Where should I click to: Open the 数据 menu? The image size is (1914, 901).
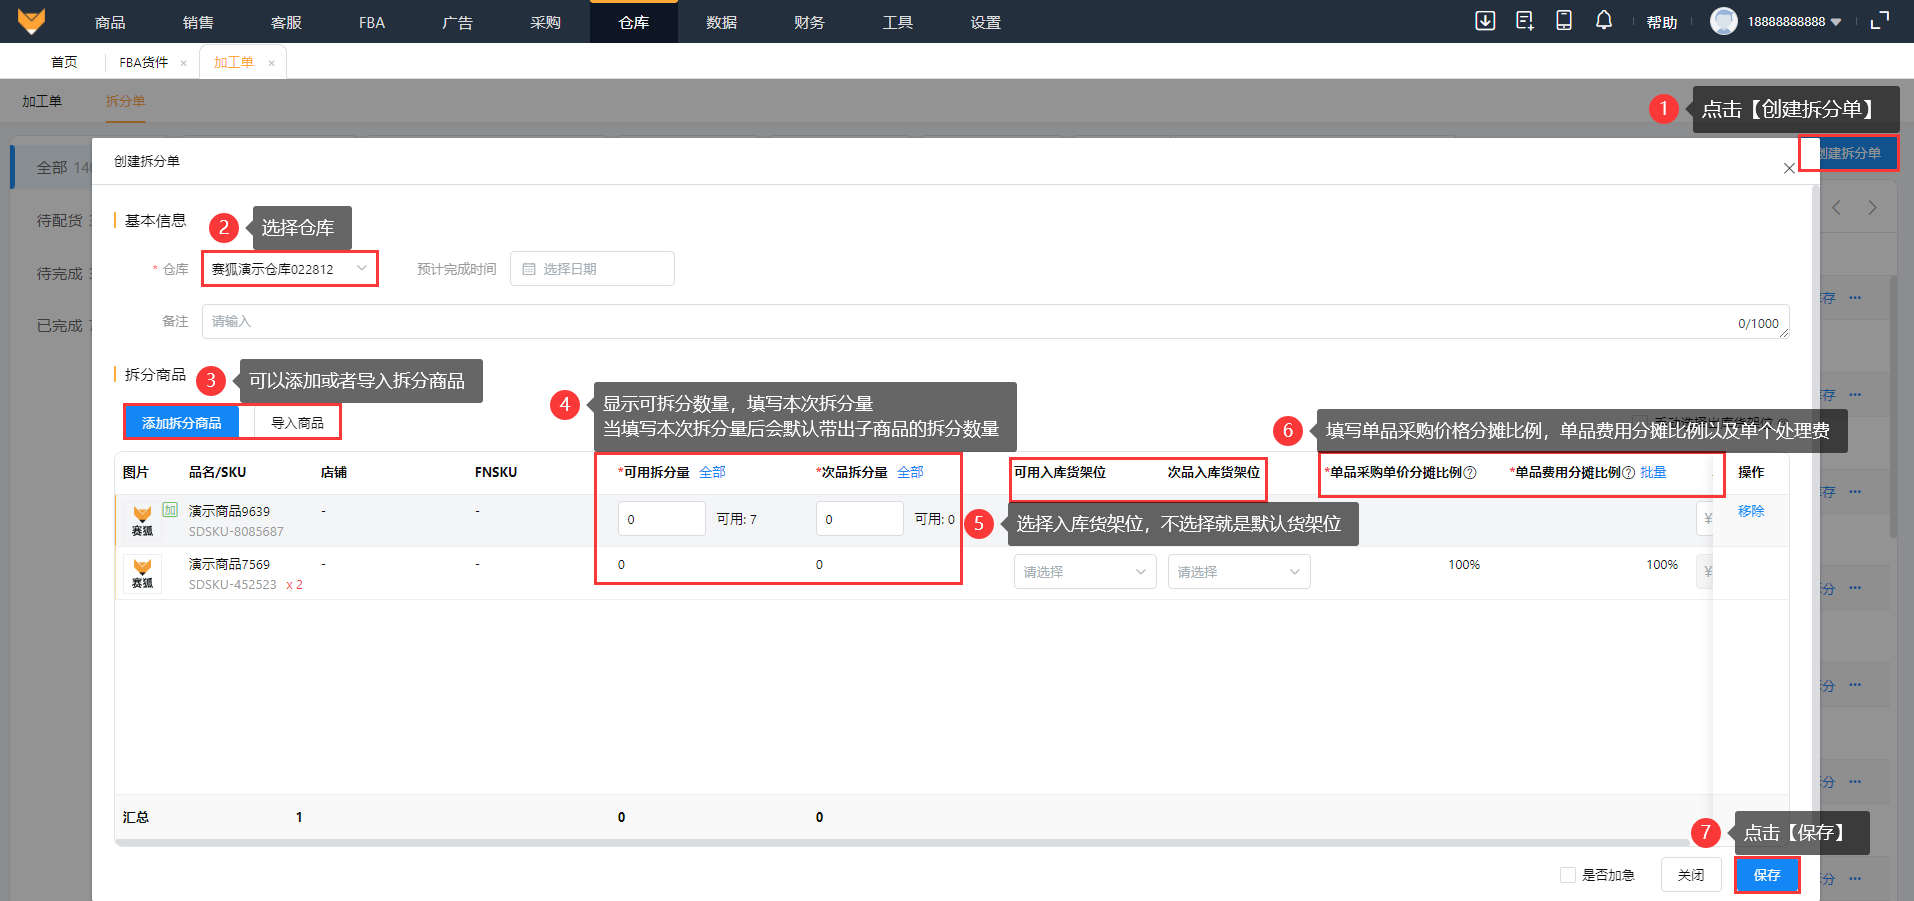tap(722, 22)
